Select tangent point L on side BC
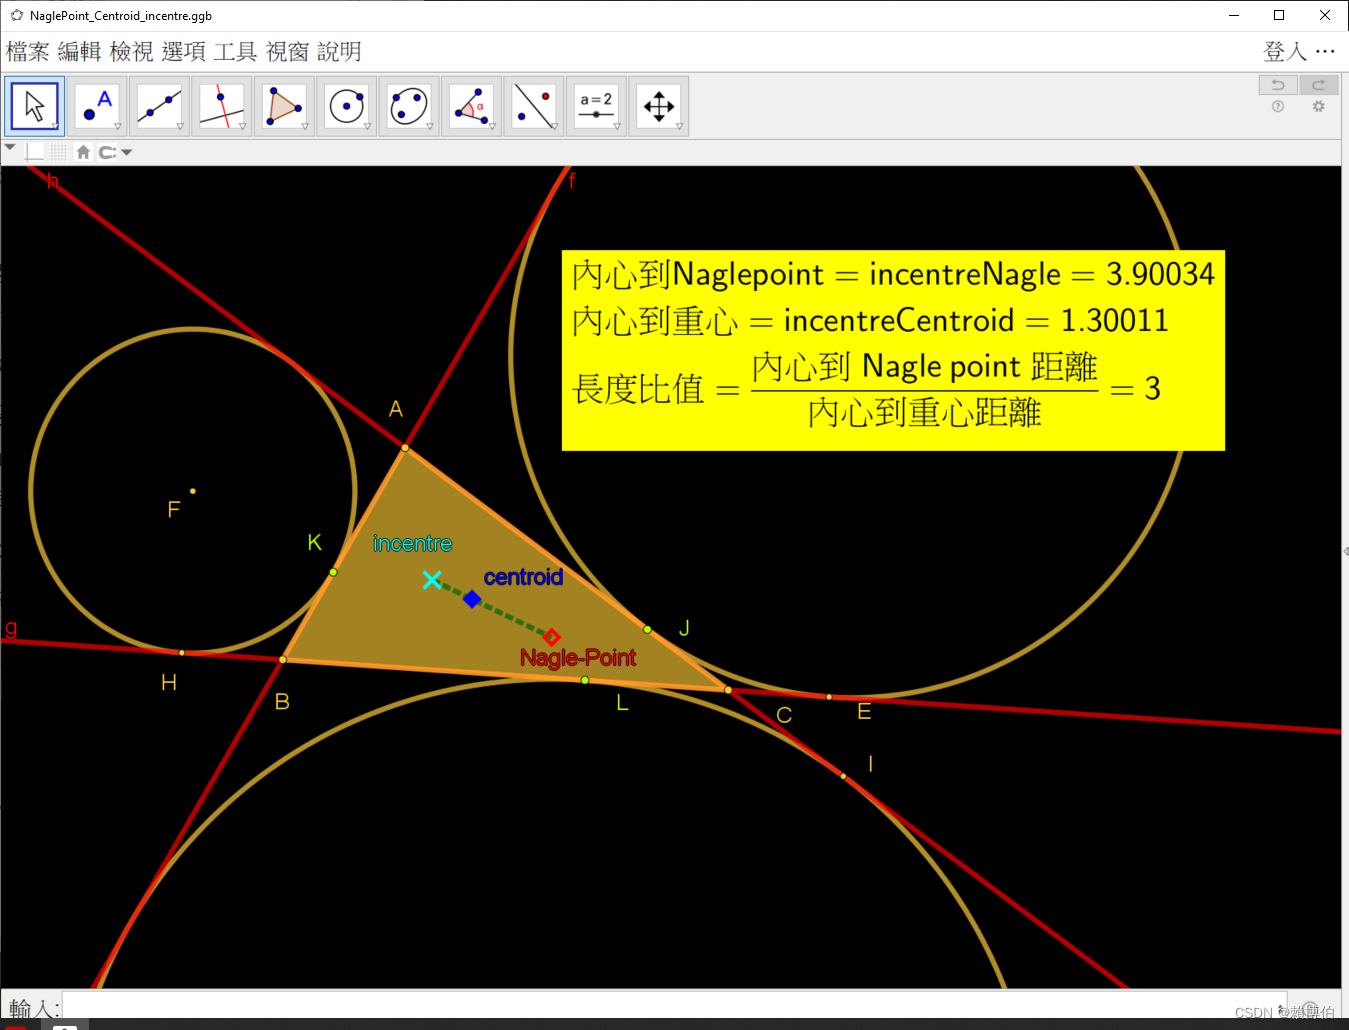The image size is (1349, 1030). [x=585, y=680]
